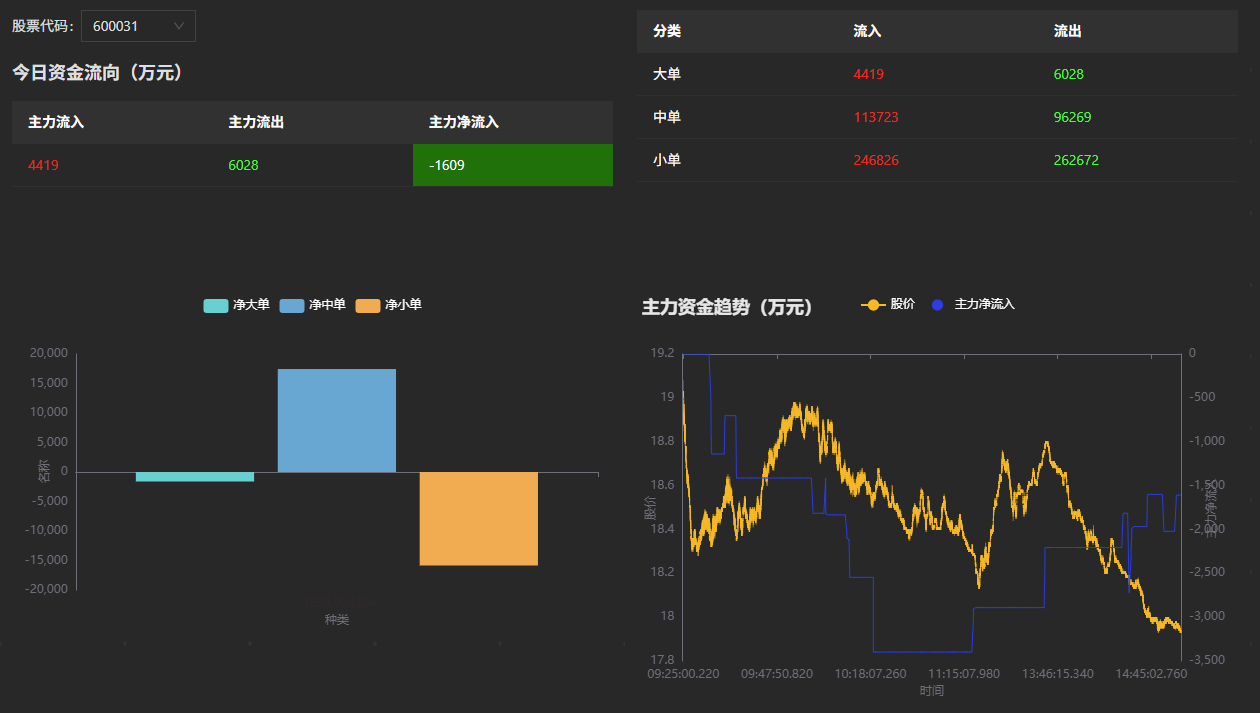This screenshot has height=713, width=1260.
Task: Click the 主力流入 column header
Action: (x=56, y=122)
